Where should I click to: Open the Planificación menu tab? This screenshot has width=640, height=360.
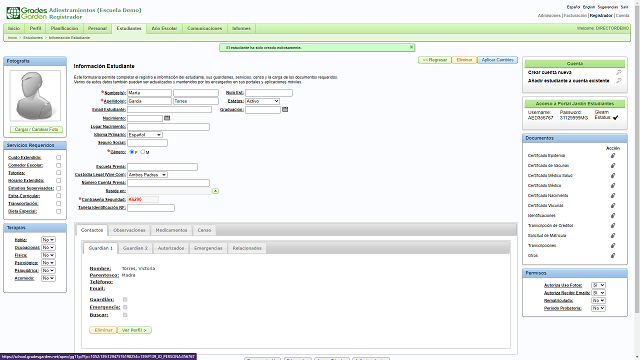64,29
